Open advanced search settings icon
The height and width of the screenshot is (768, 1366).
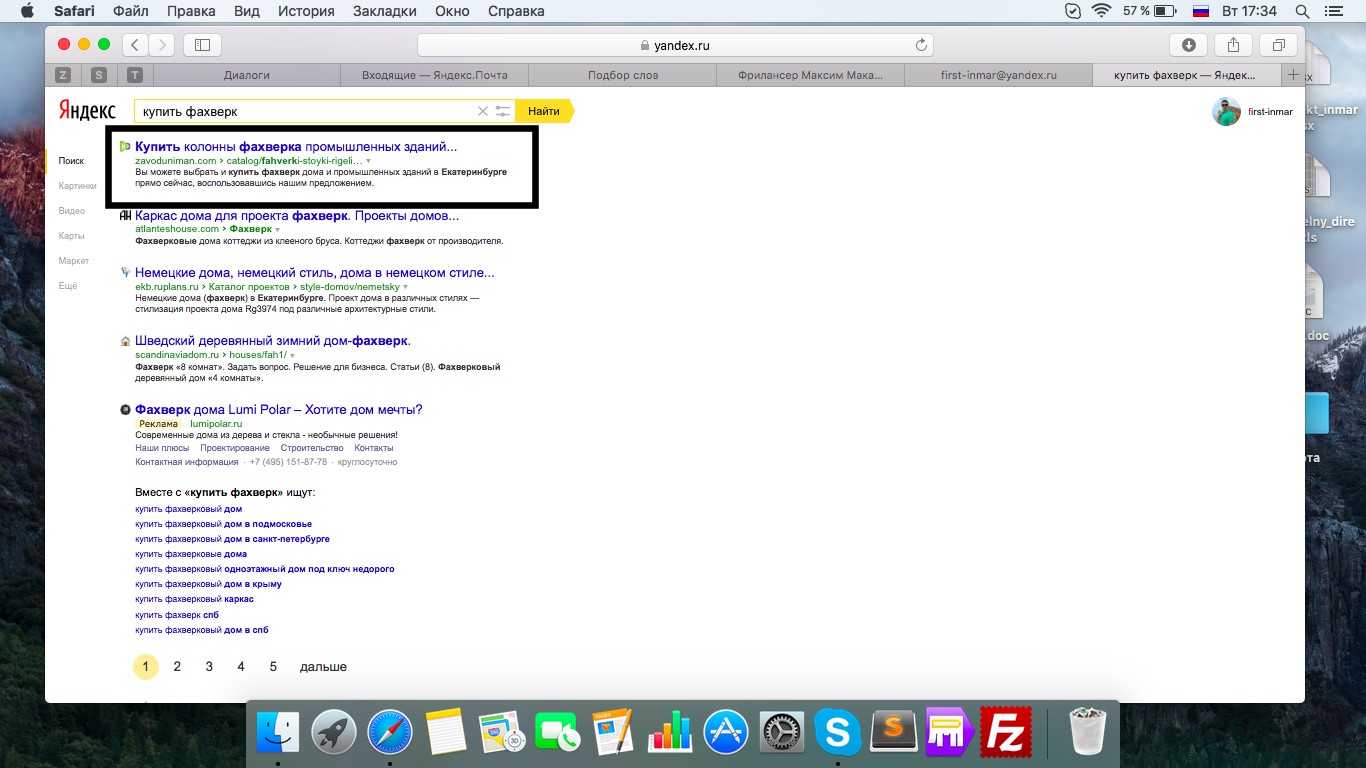point(503,111)
